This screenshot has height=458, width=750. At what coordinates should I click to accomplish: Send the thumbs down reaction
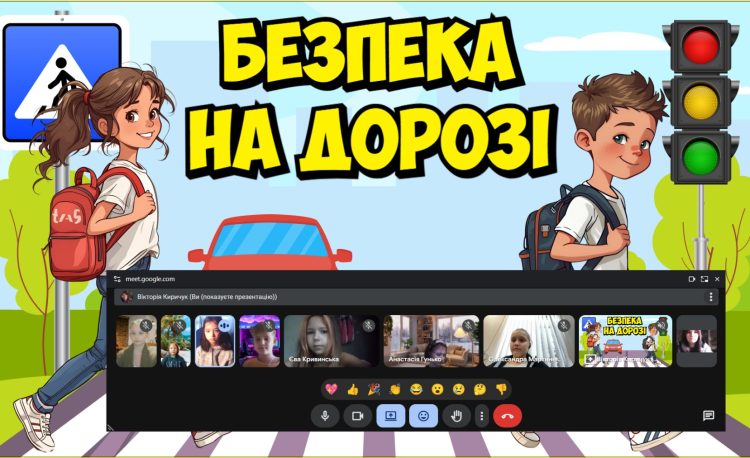click(502, 389)
